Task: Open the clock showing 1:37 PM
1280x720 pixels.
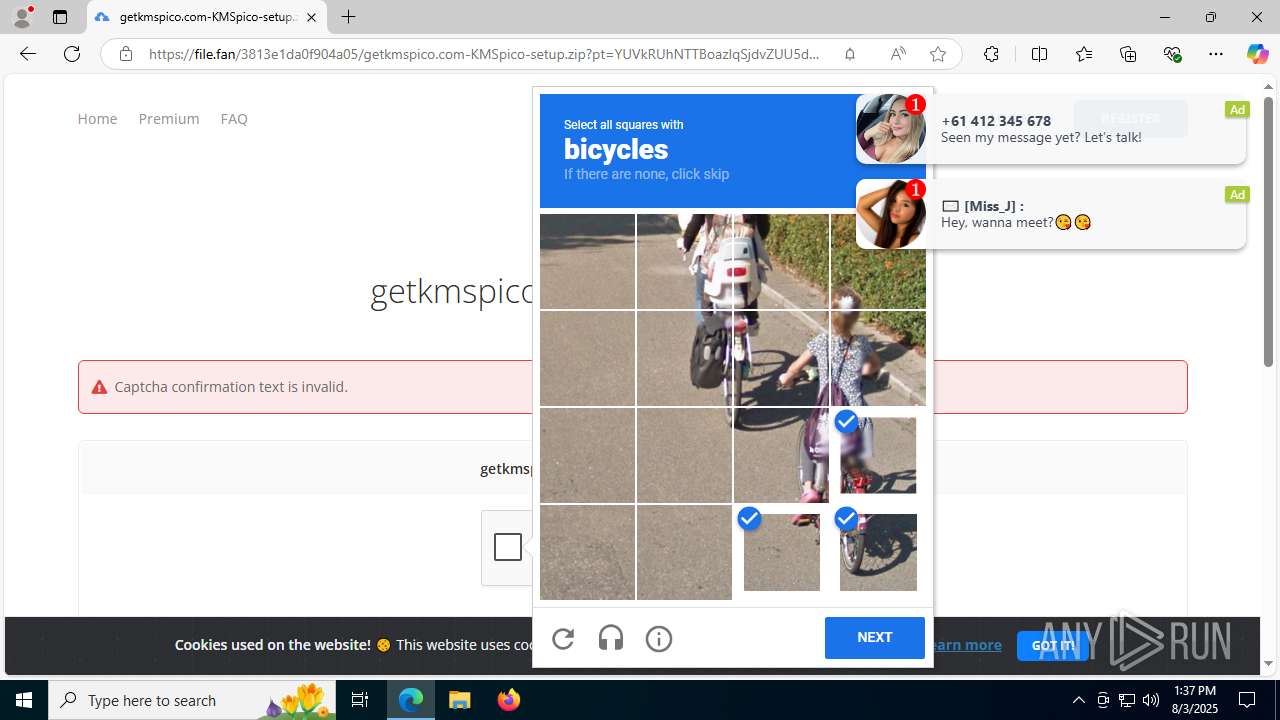Action: point(1194,700)
